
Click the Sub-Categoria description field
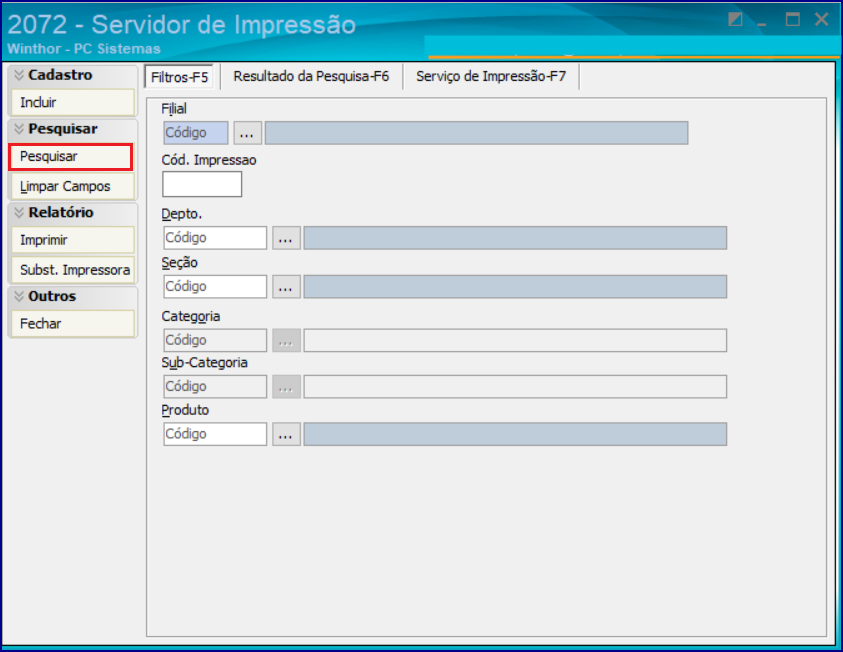[515, 386]
